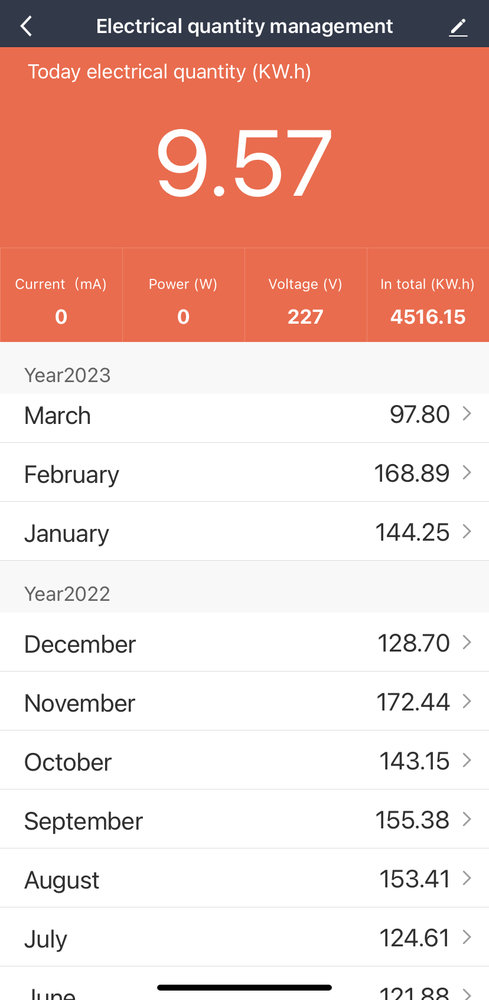Viewport: 489px width, 1000px height.
Task: Tap the Power (W) cell
Action: point(184,295)
